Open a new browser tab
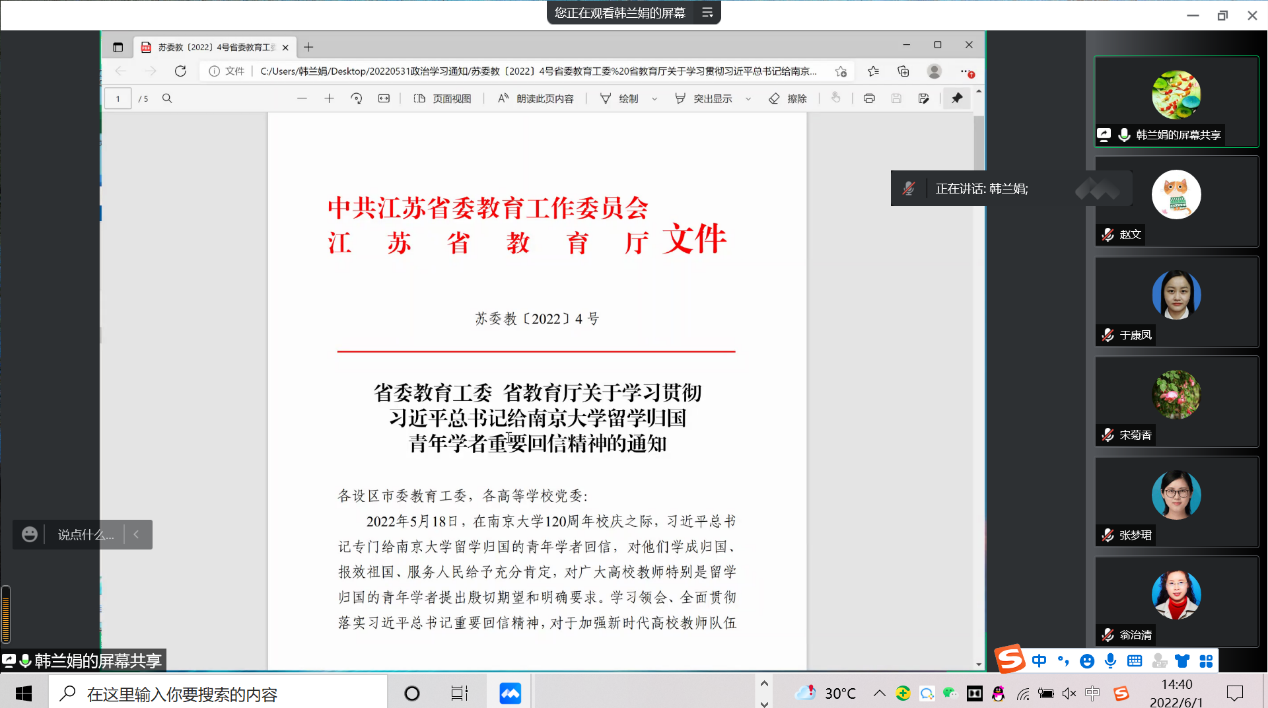Image resolution: width=1268 pixels, height=708 pixels. (x=308, y=47)
